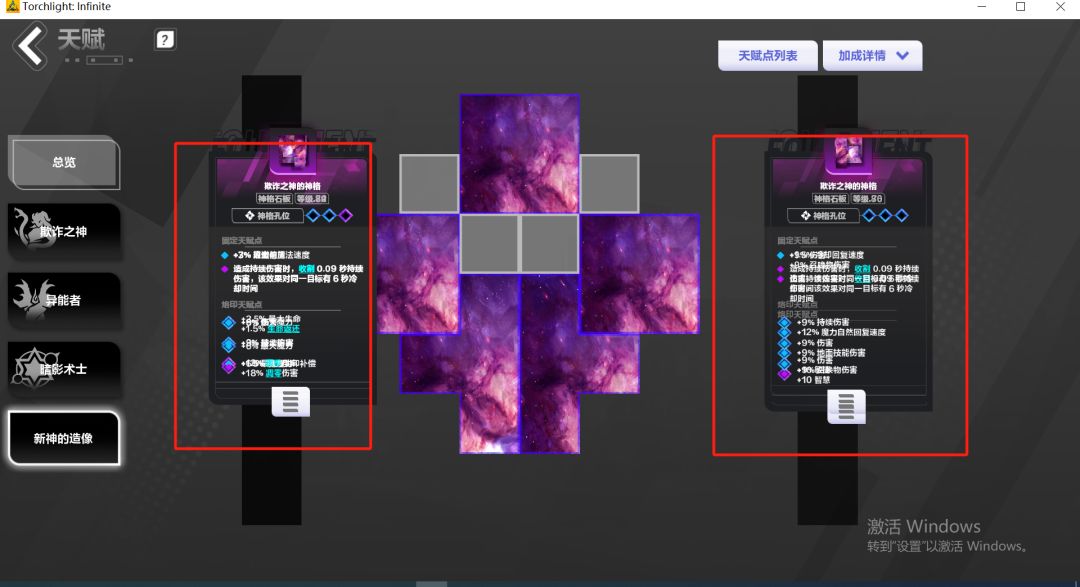The height and width of the screenshot is (587, 1080).
Task: Select the purple socket diamond on the left card
Action: 346,216
